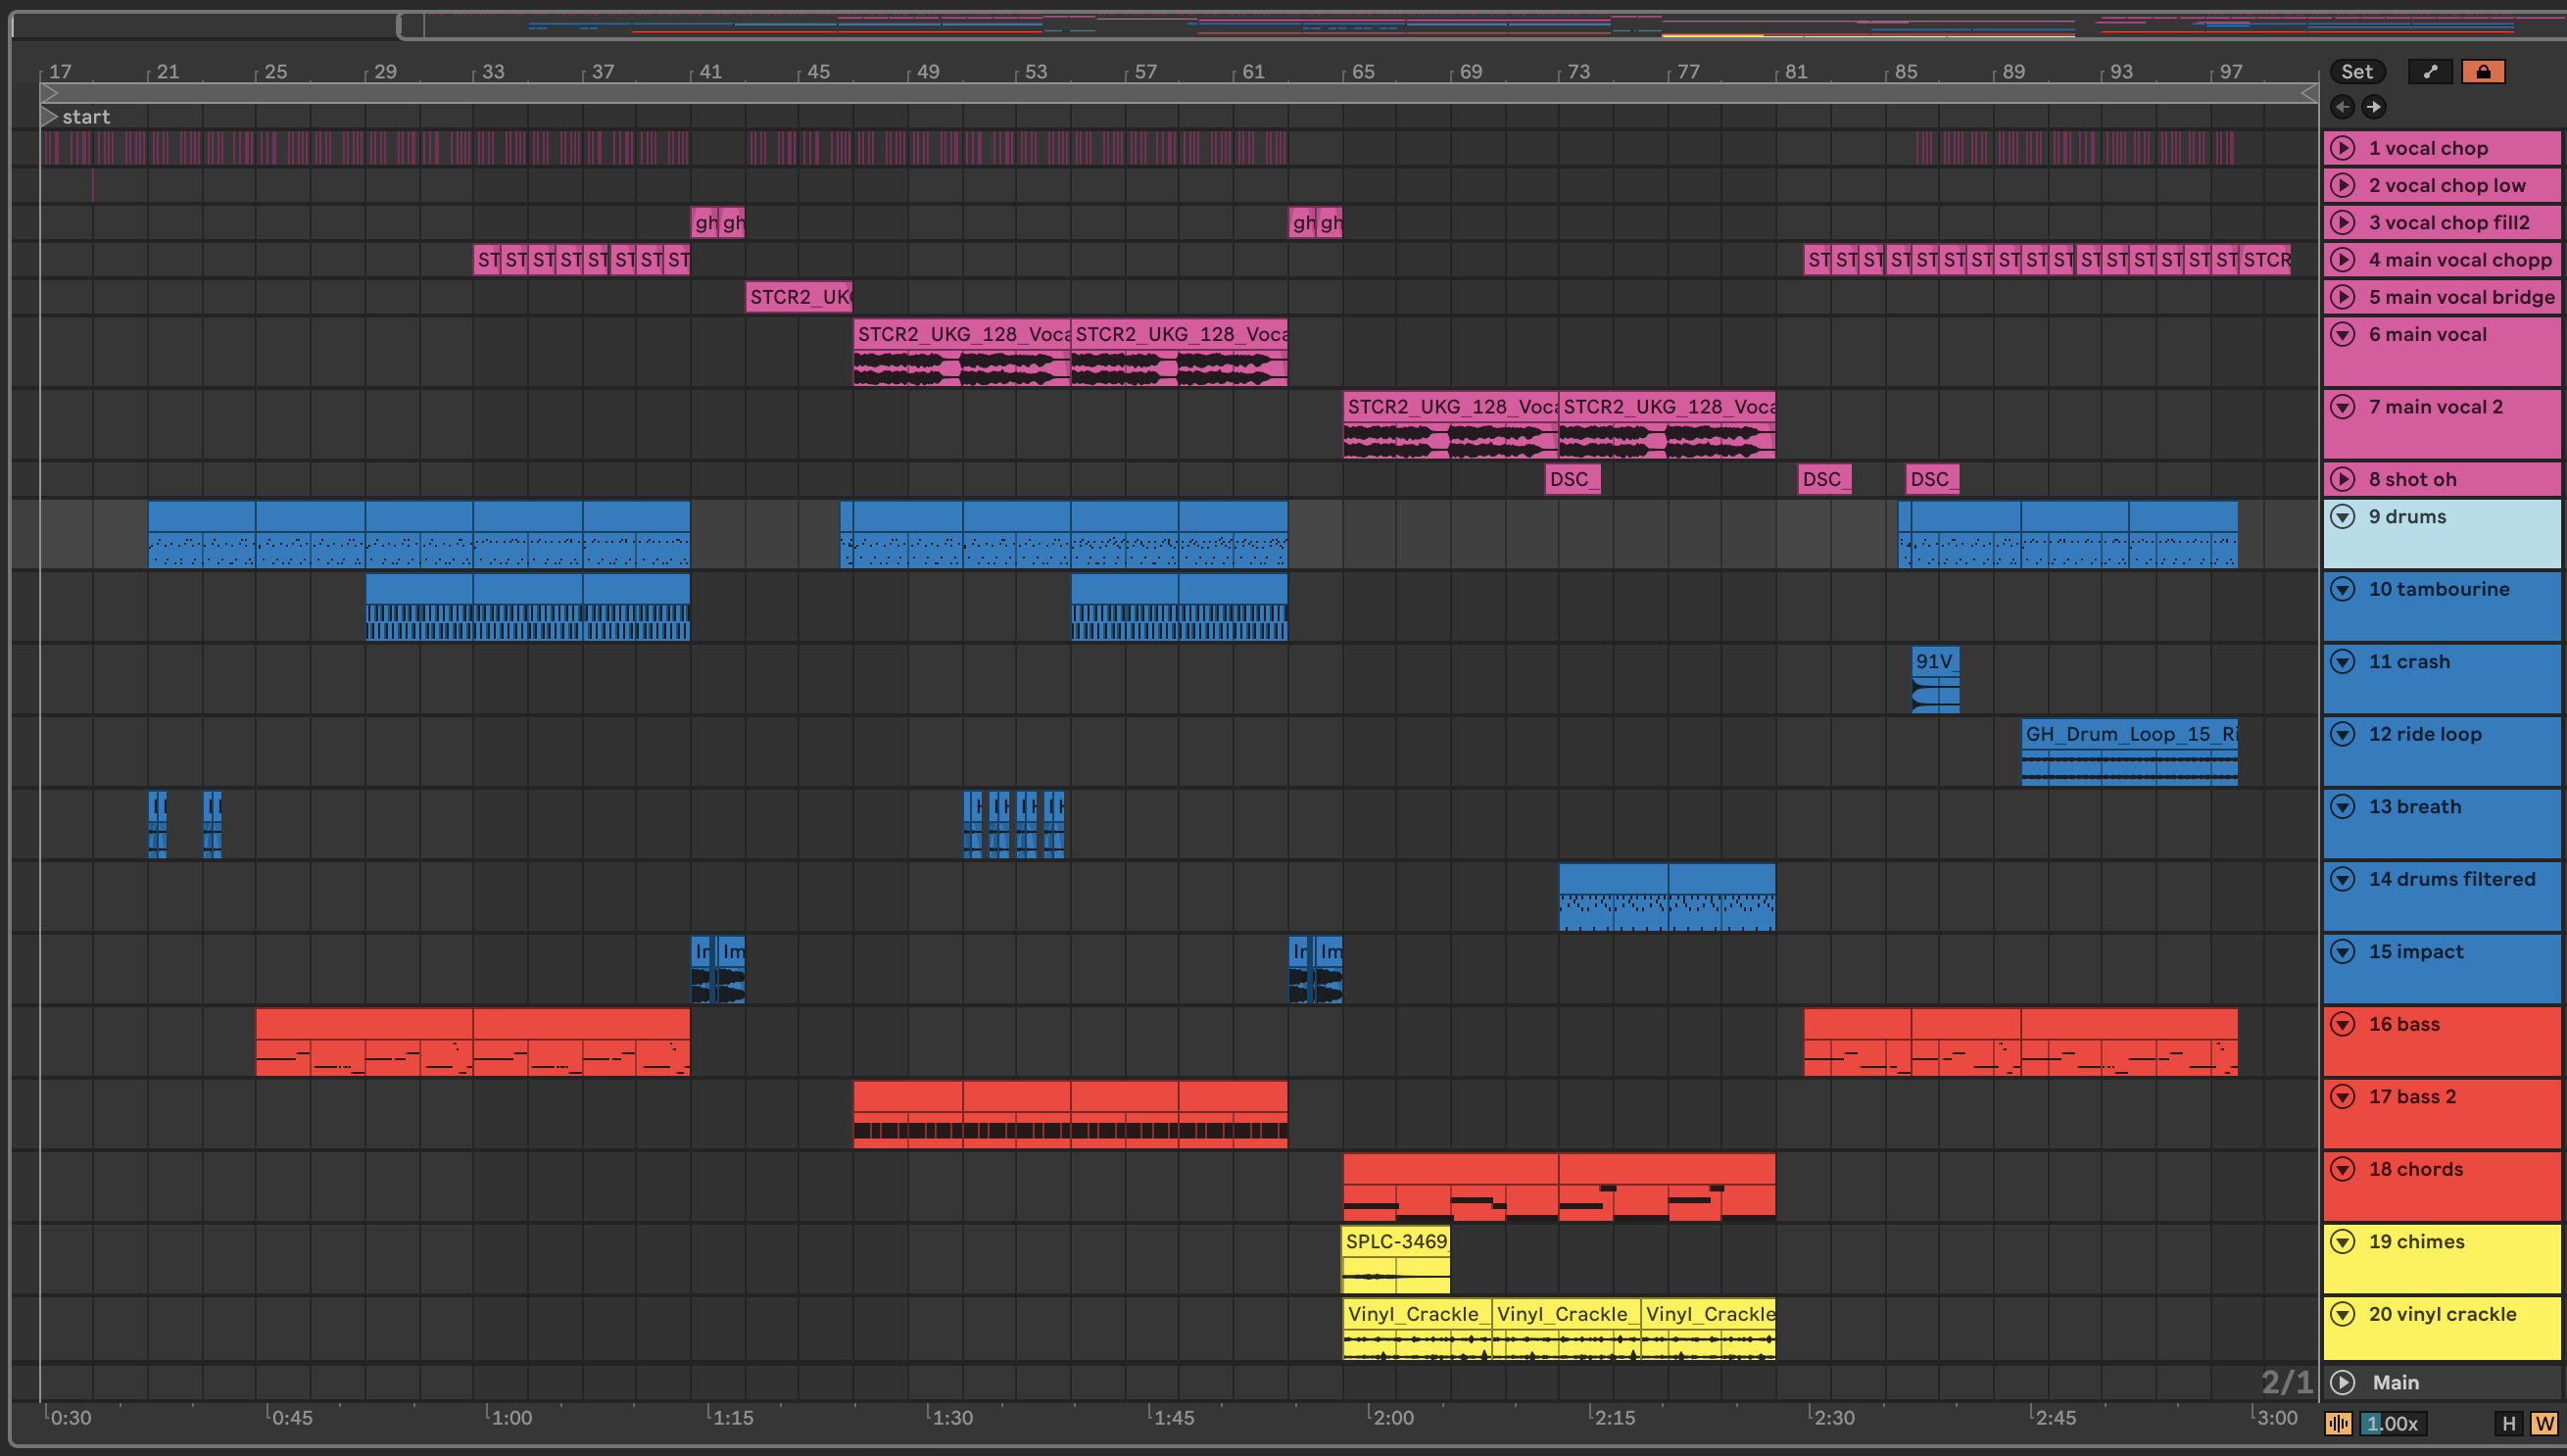Image resolution: width=2567 pixels, height=1456 pixels.
Task: Click the 1.00x track height zoom field
Action: tap(2393, 1423)
